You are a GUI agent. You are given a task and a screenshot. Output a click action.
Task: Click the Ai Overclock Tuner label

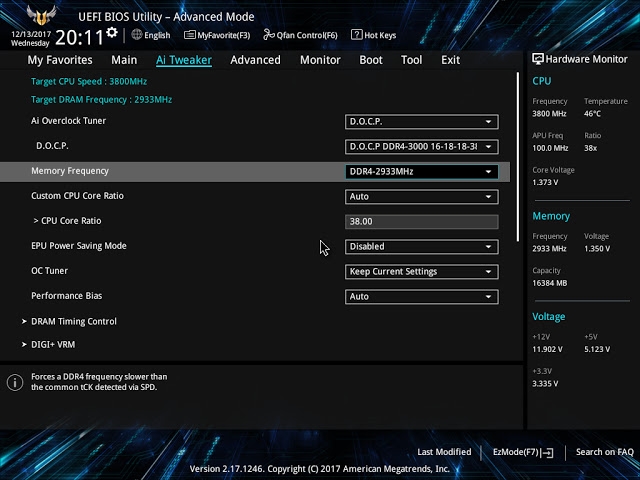[x=68, y=121]
